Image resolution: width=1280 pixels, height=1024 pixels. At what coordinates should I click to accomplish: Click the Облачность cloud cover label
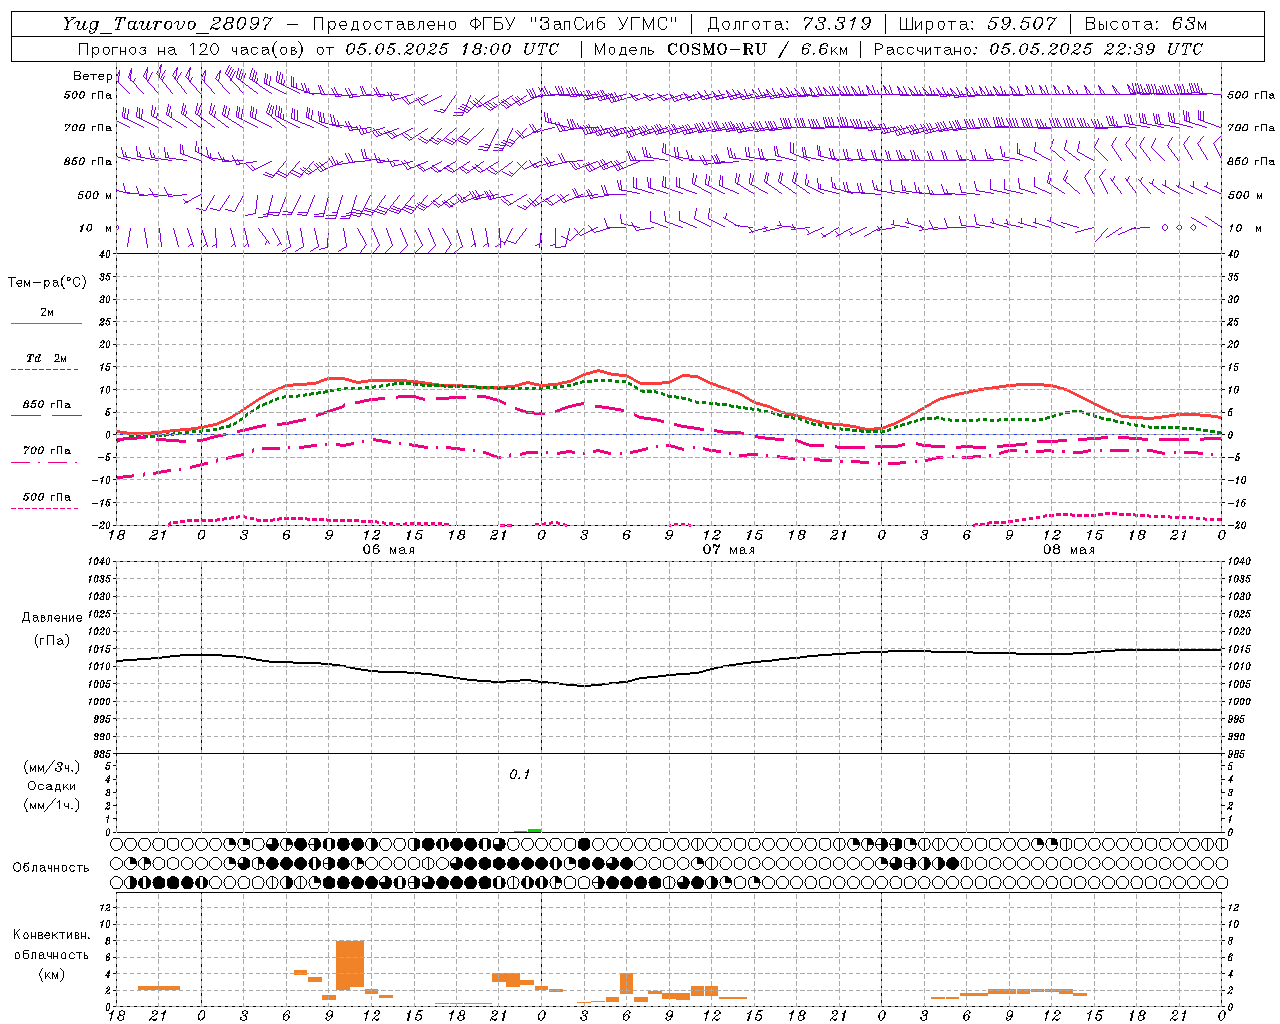(51, 867)
